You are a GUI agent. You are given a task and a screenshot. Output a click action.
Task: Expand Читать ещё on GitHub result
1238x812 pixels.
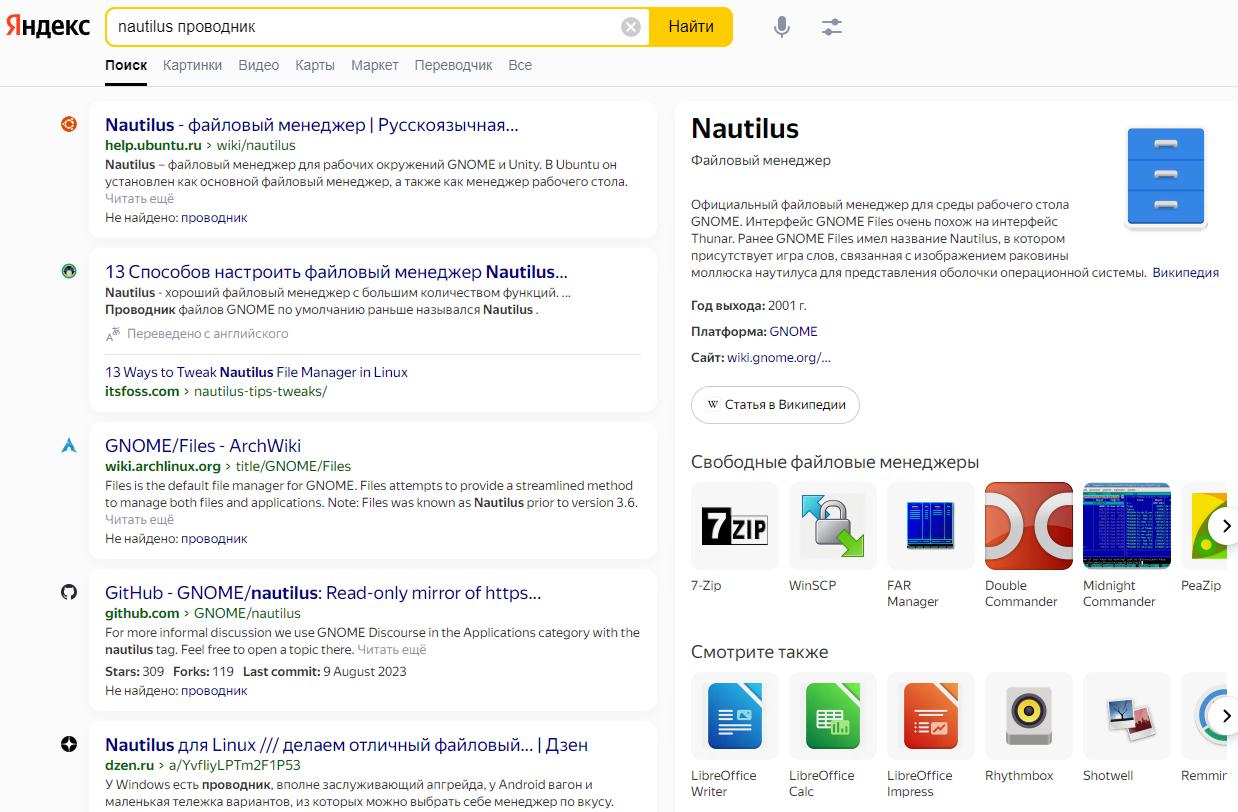(x=391, y=650)
